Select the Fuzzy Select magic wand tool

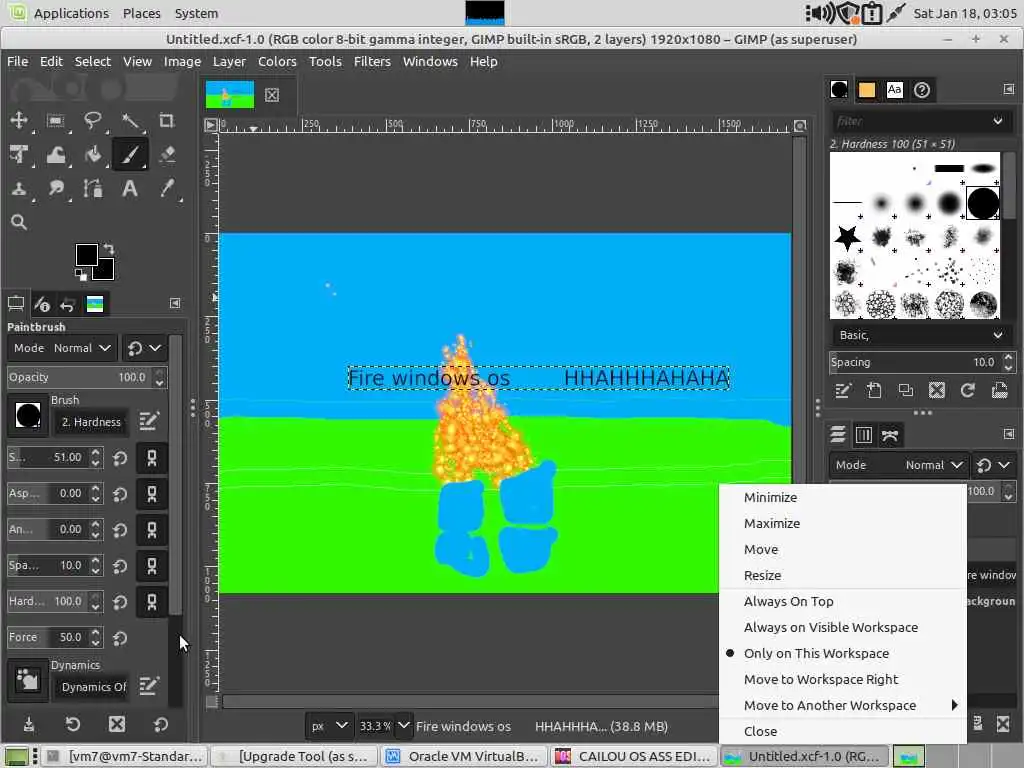tap(130, 120)
